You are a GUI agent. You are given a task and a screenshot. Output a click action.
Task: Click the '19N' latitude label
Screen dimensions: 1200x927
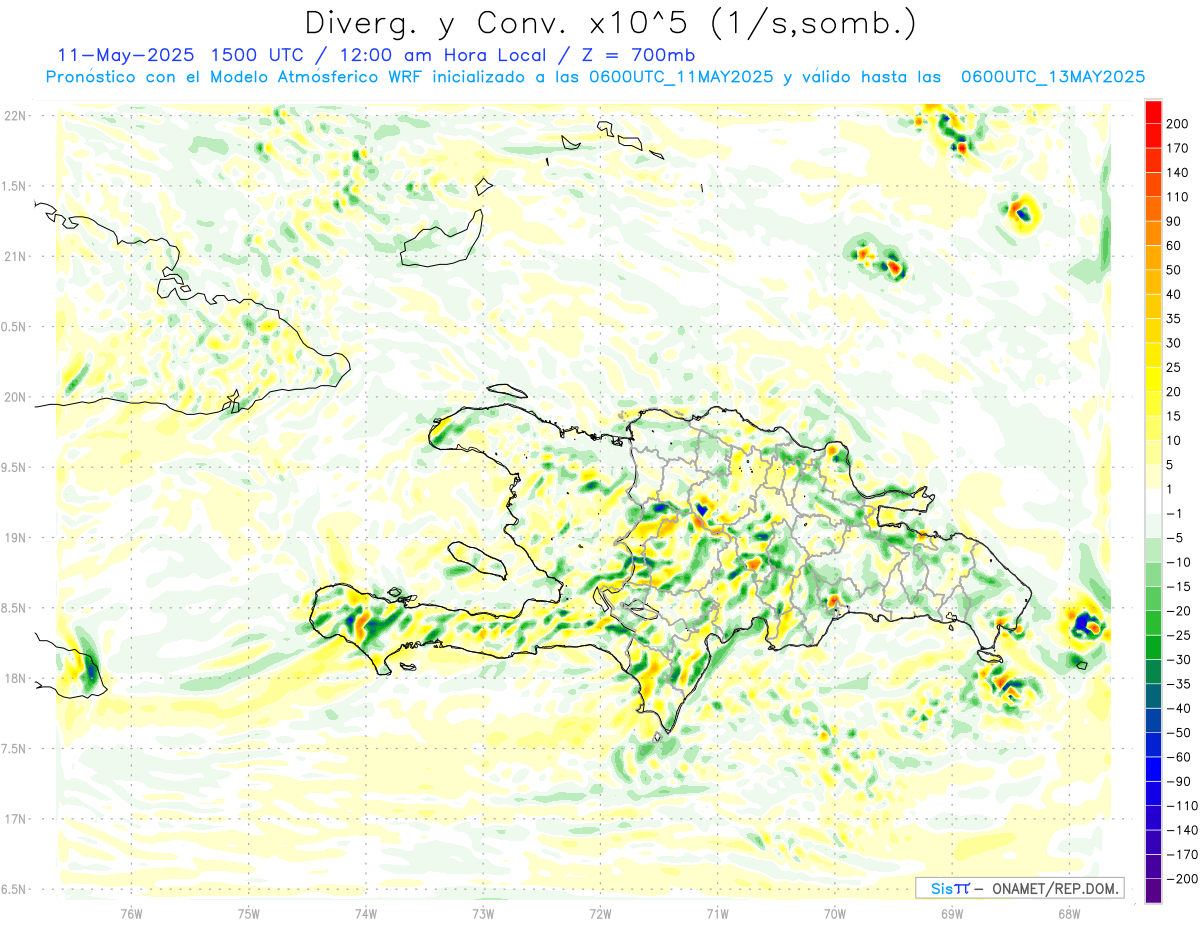(x=15, y=537)
